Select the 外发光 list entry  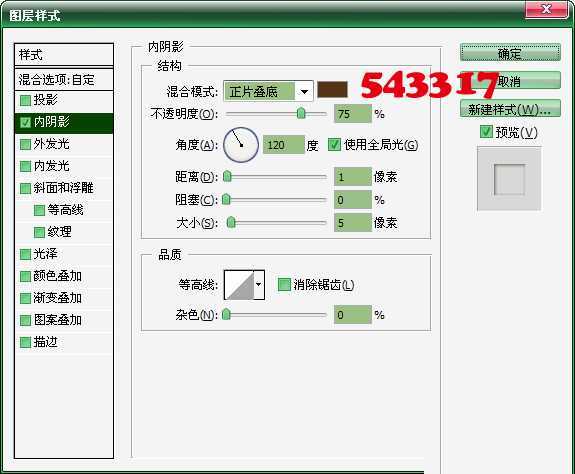(64, 144)
